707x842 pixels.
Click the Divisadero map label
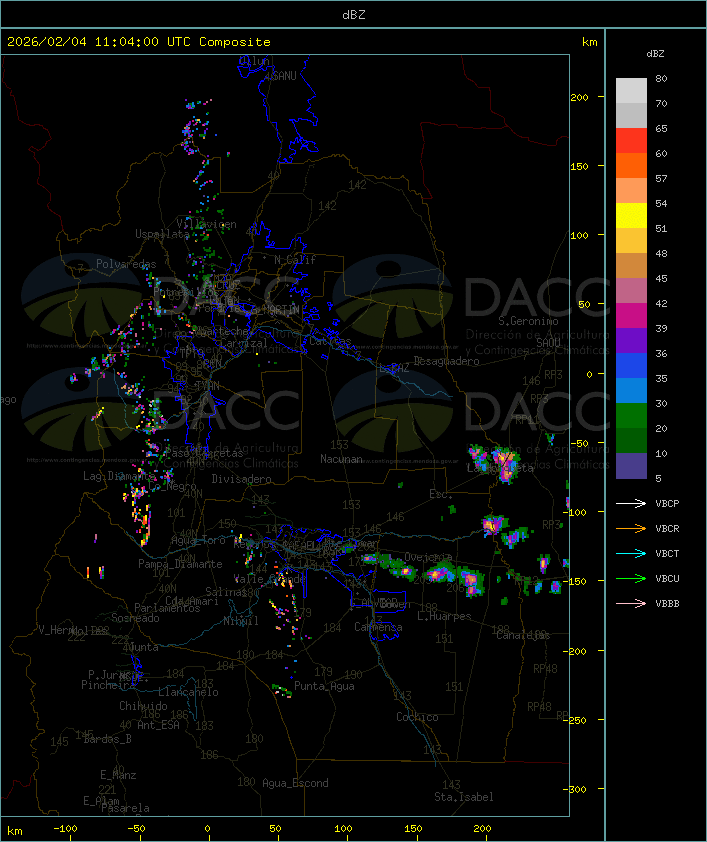tap(242, 478)
